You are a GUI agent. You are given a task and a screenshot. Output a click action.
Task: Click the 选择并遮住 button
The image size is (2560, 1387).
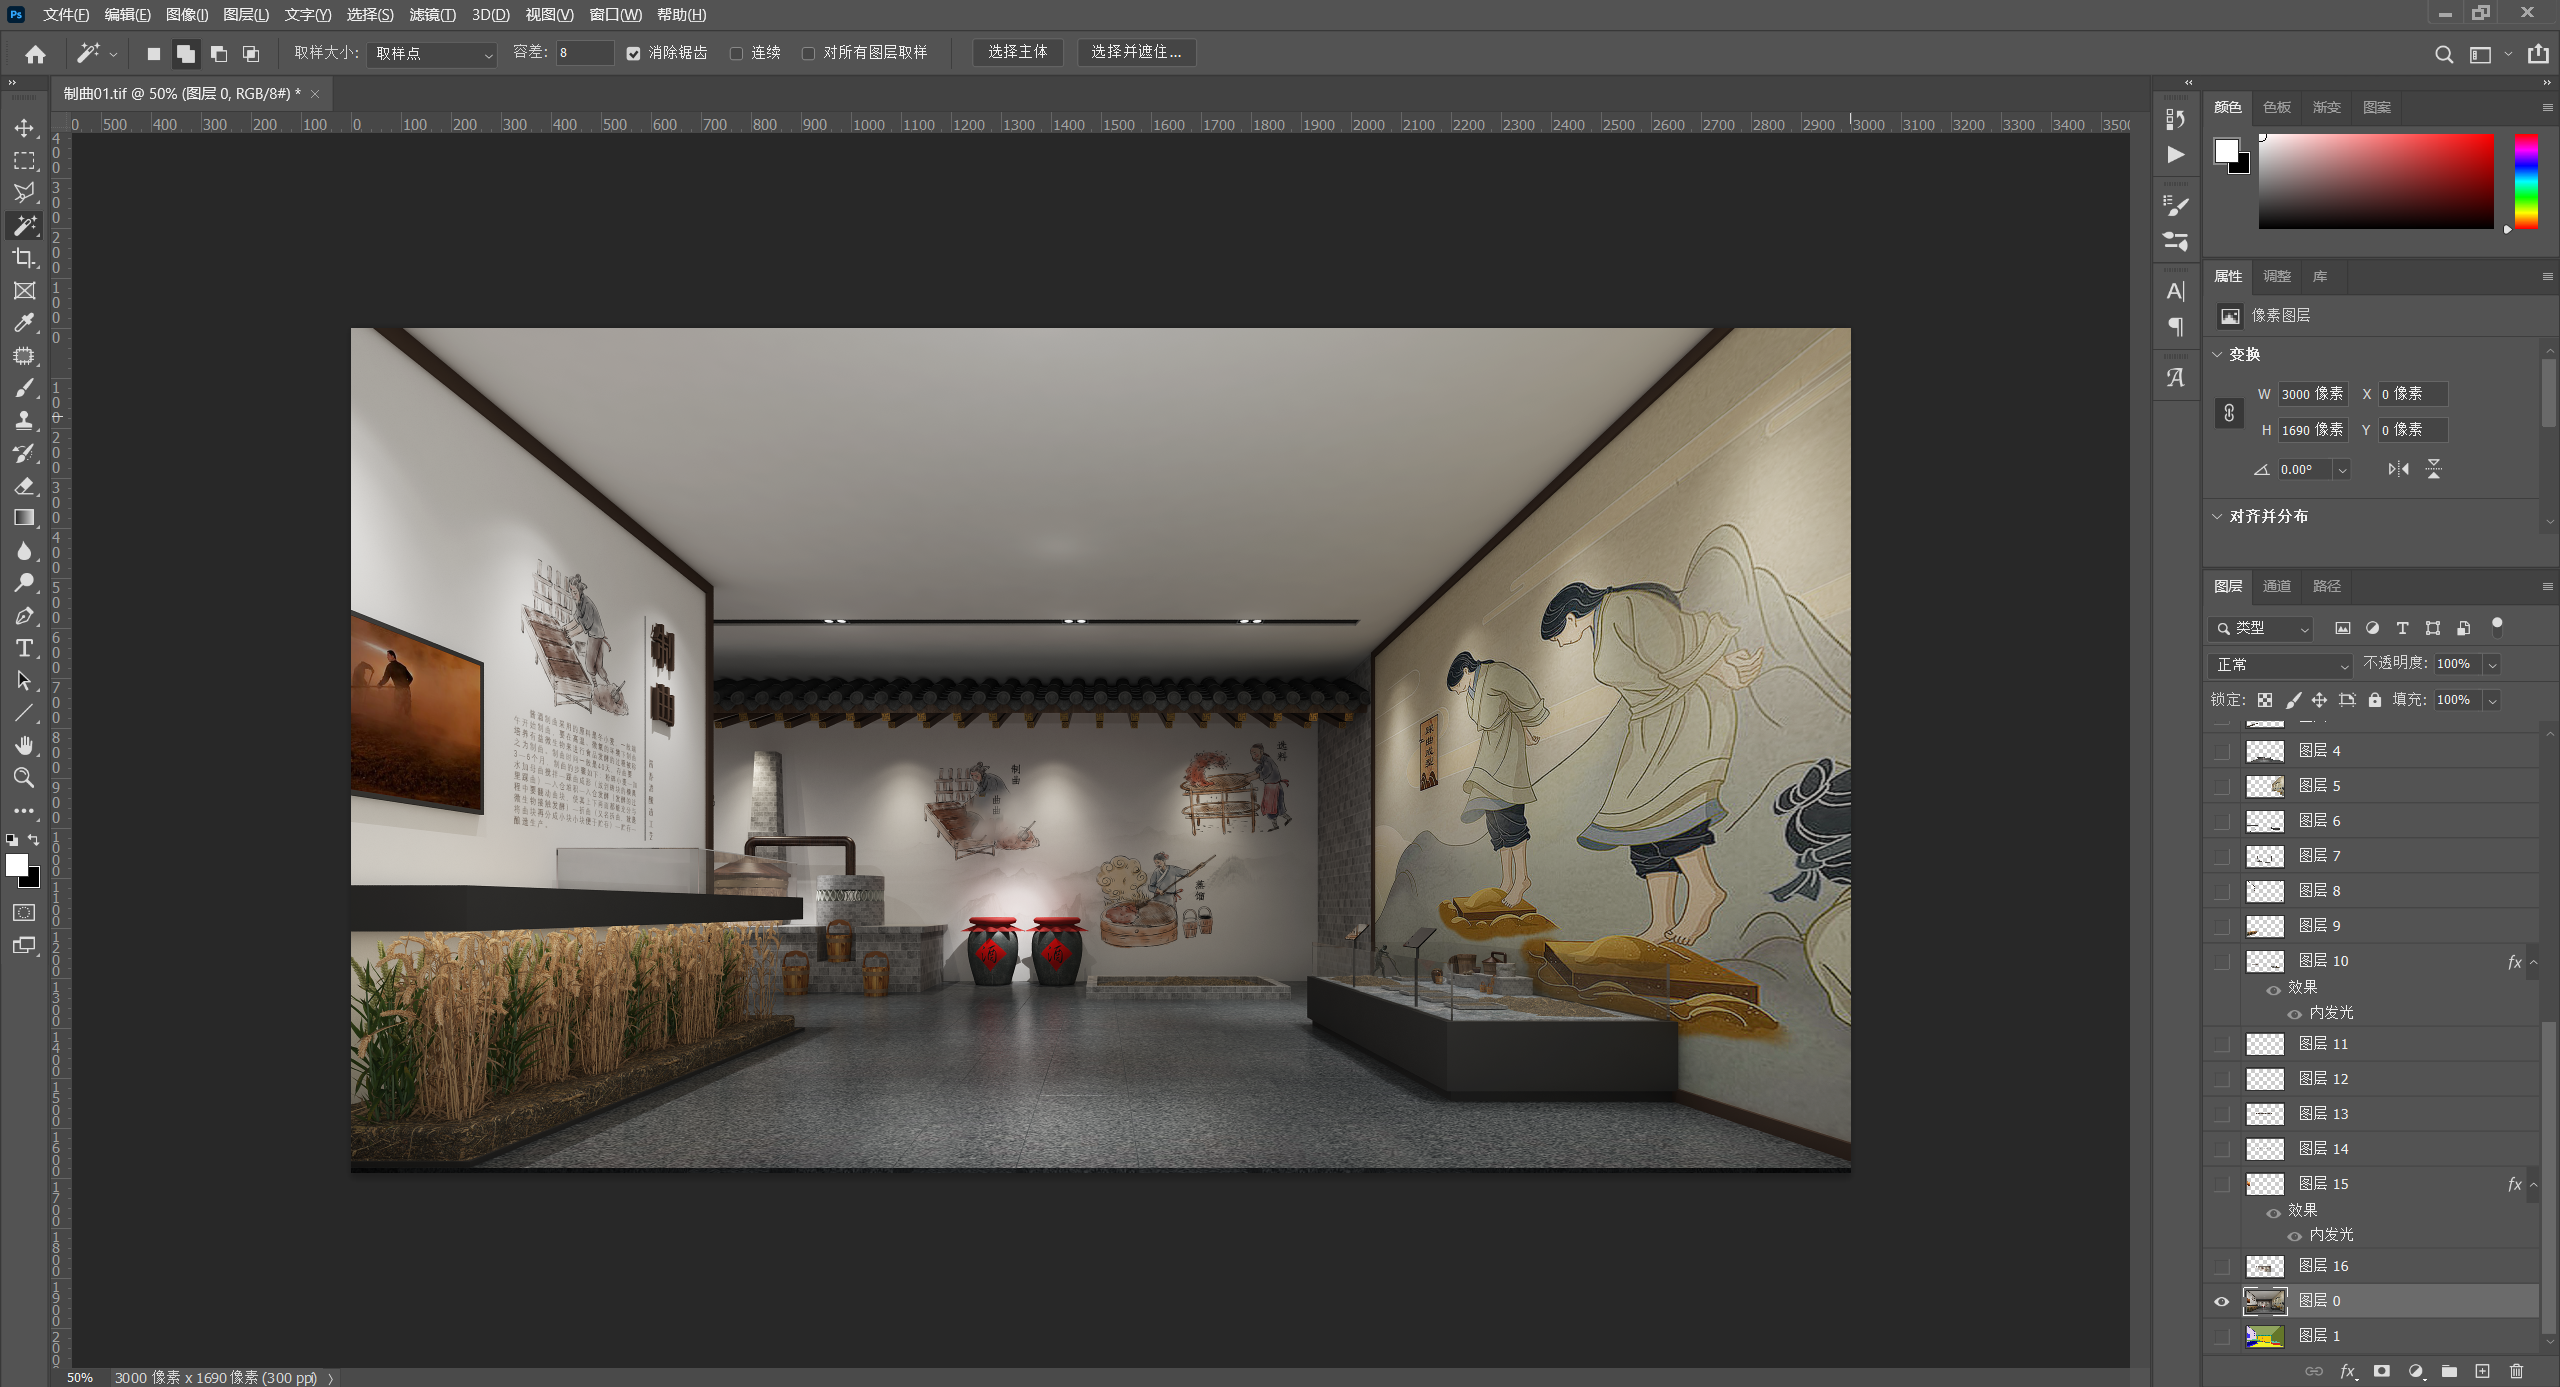1136,52
